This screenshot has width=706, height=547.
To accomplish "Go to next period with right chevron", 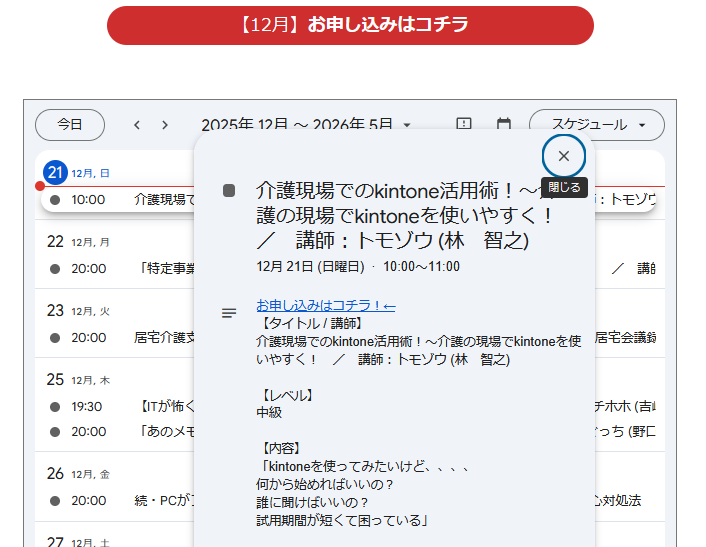I will pos(165,125).
